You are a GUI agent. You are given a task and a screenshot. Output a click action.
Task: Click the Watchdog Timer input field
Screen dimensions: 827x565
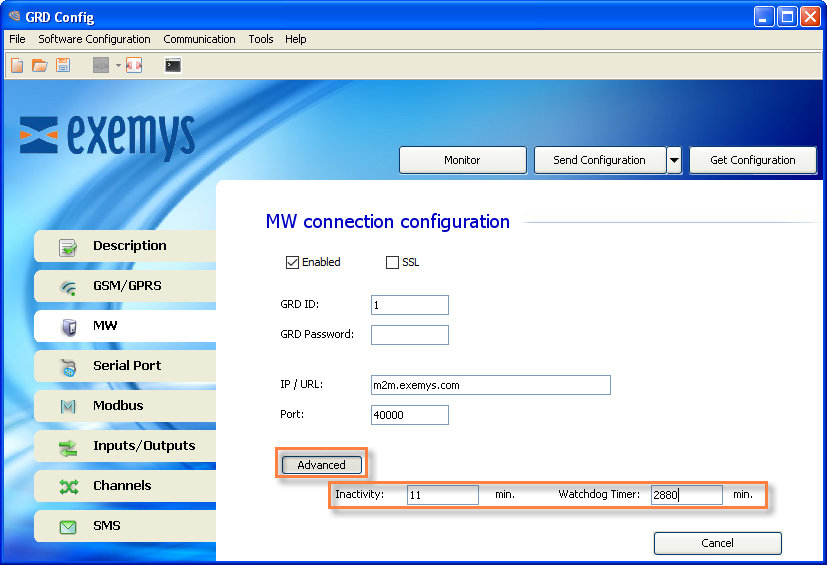click(x=687, y=495)
